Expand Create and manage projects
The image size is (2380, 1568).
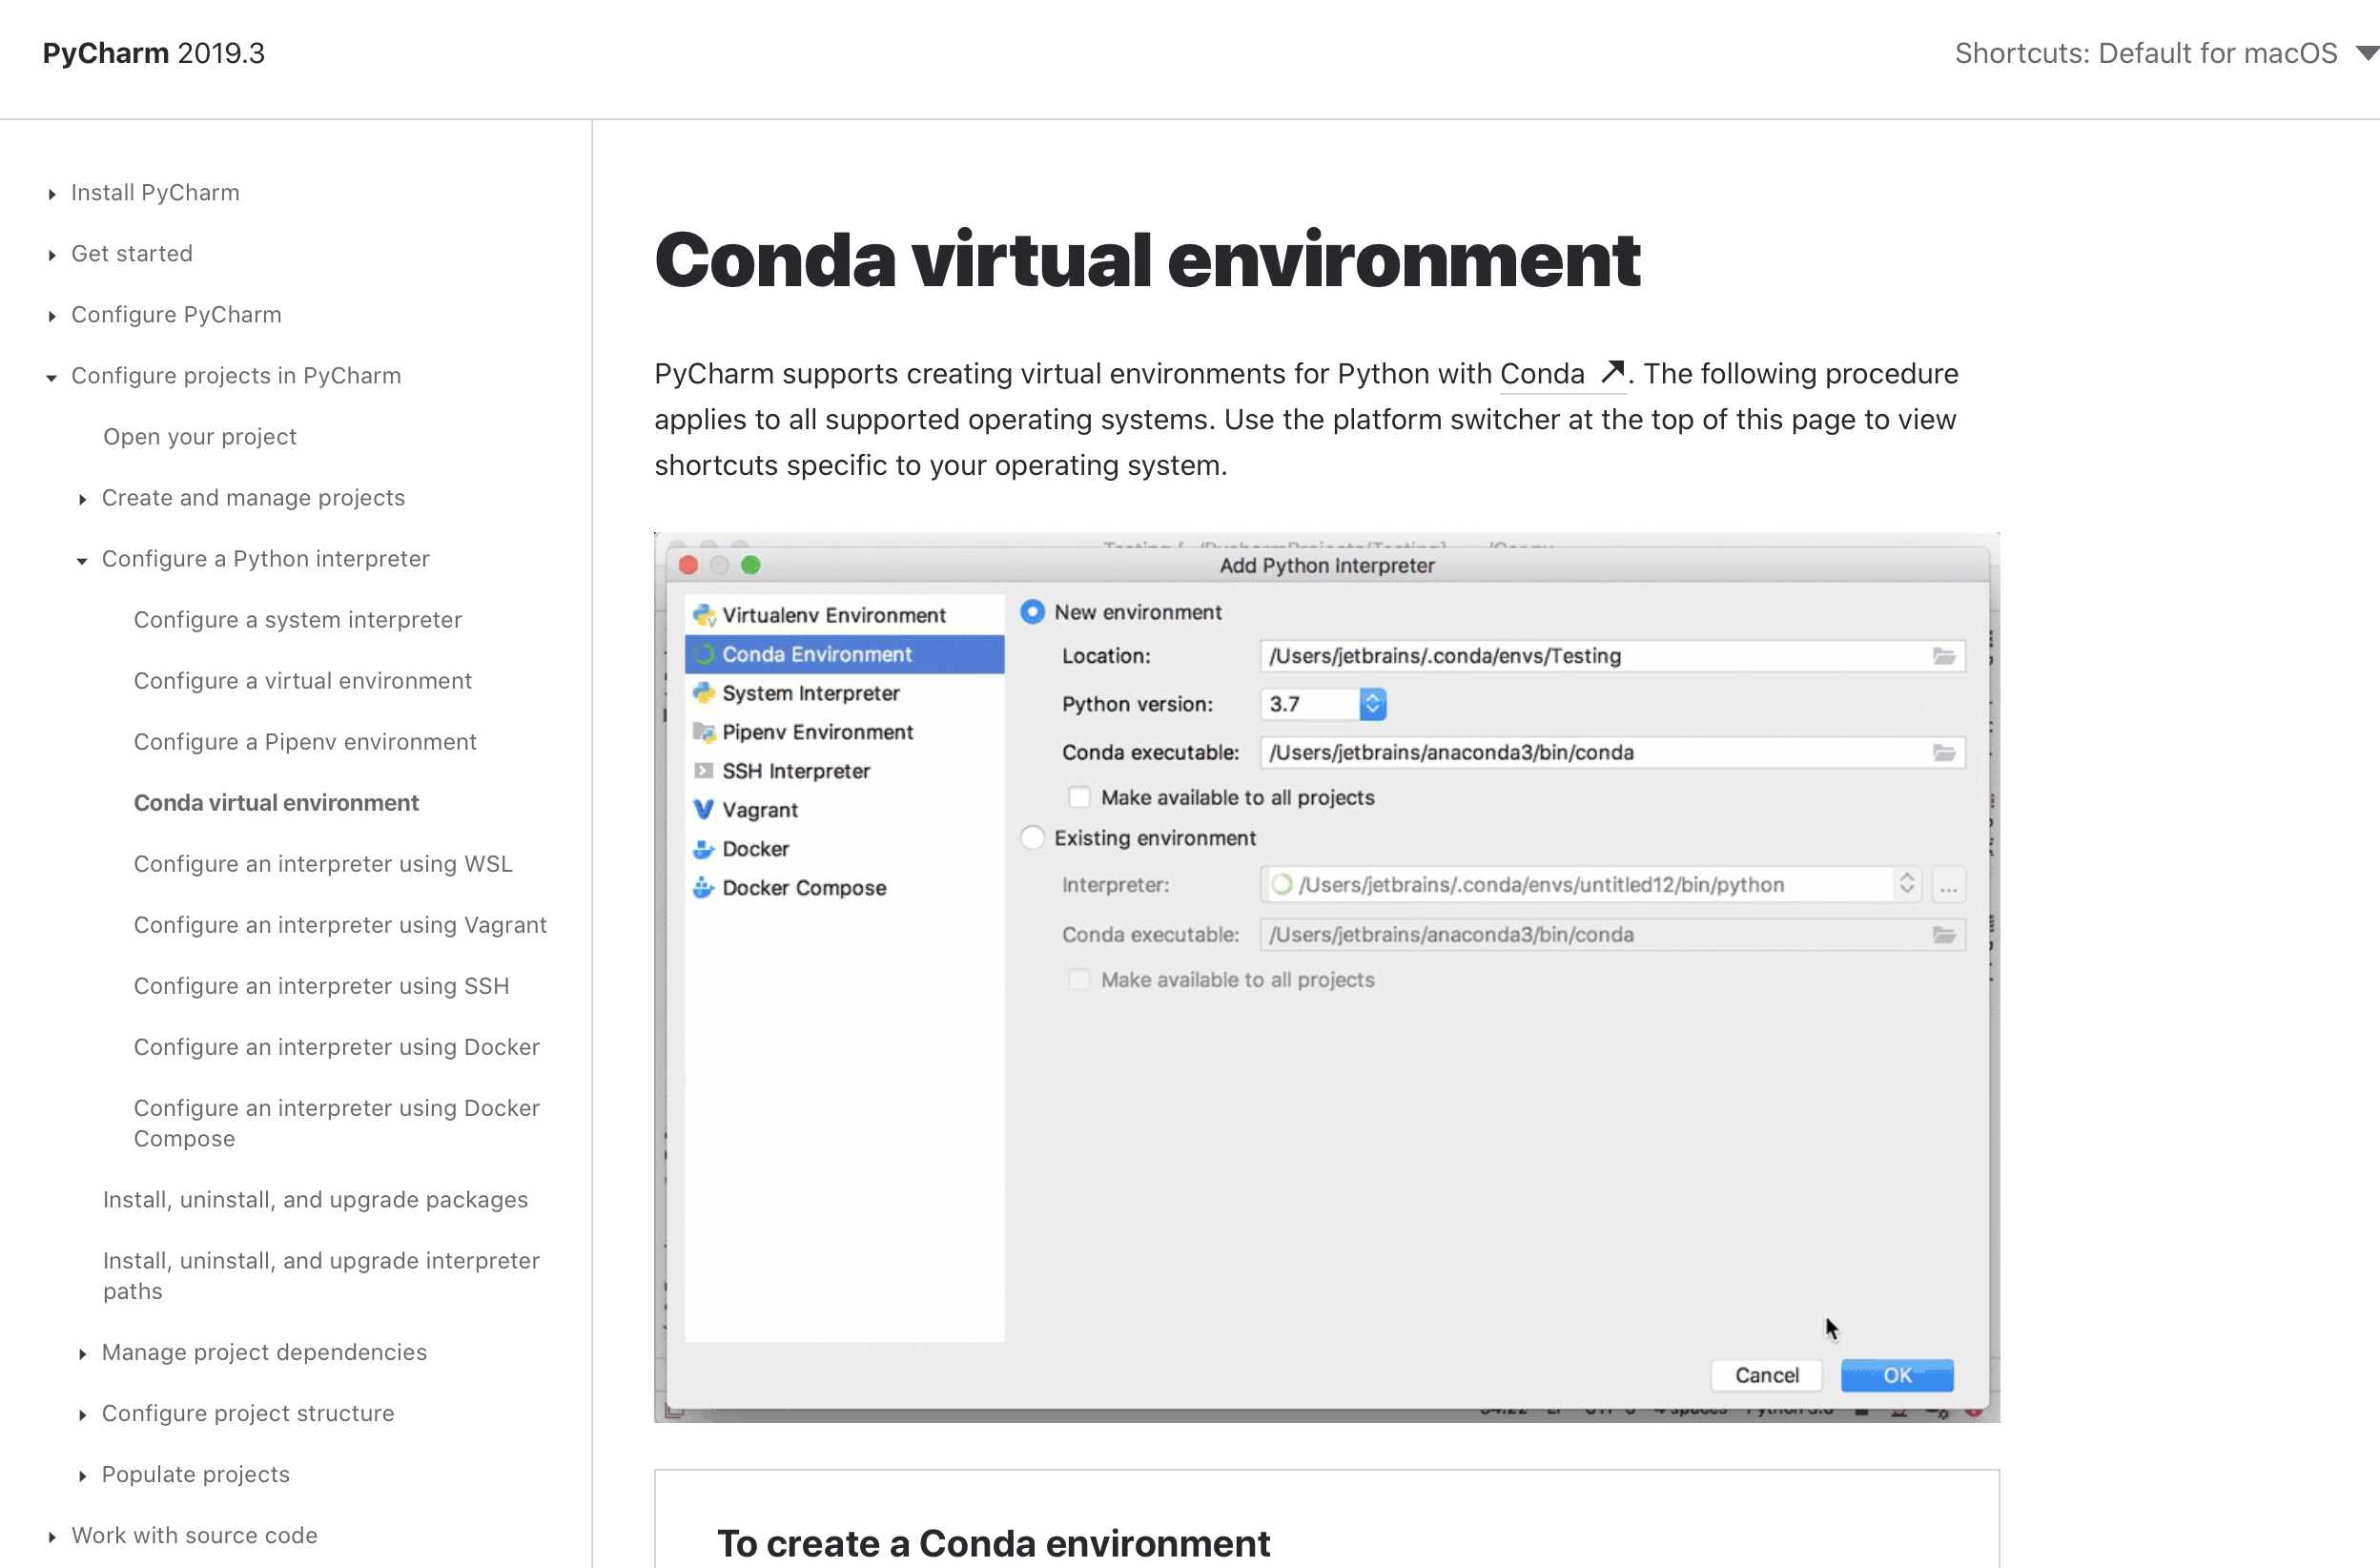click(x=83, y=499)
